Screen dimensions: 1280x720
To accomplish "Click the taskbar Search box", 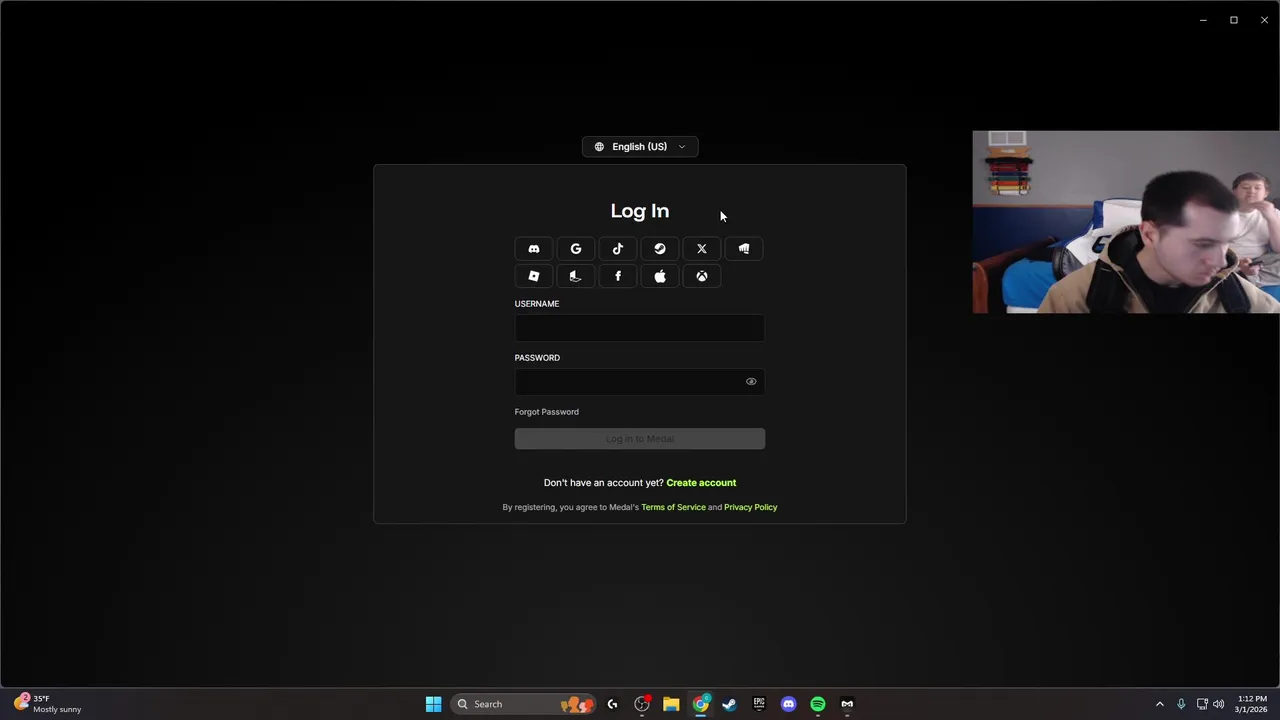I will coord(522,704).
